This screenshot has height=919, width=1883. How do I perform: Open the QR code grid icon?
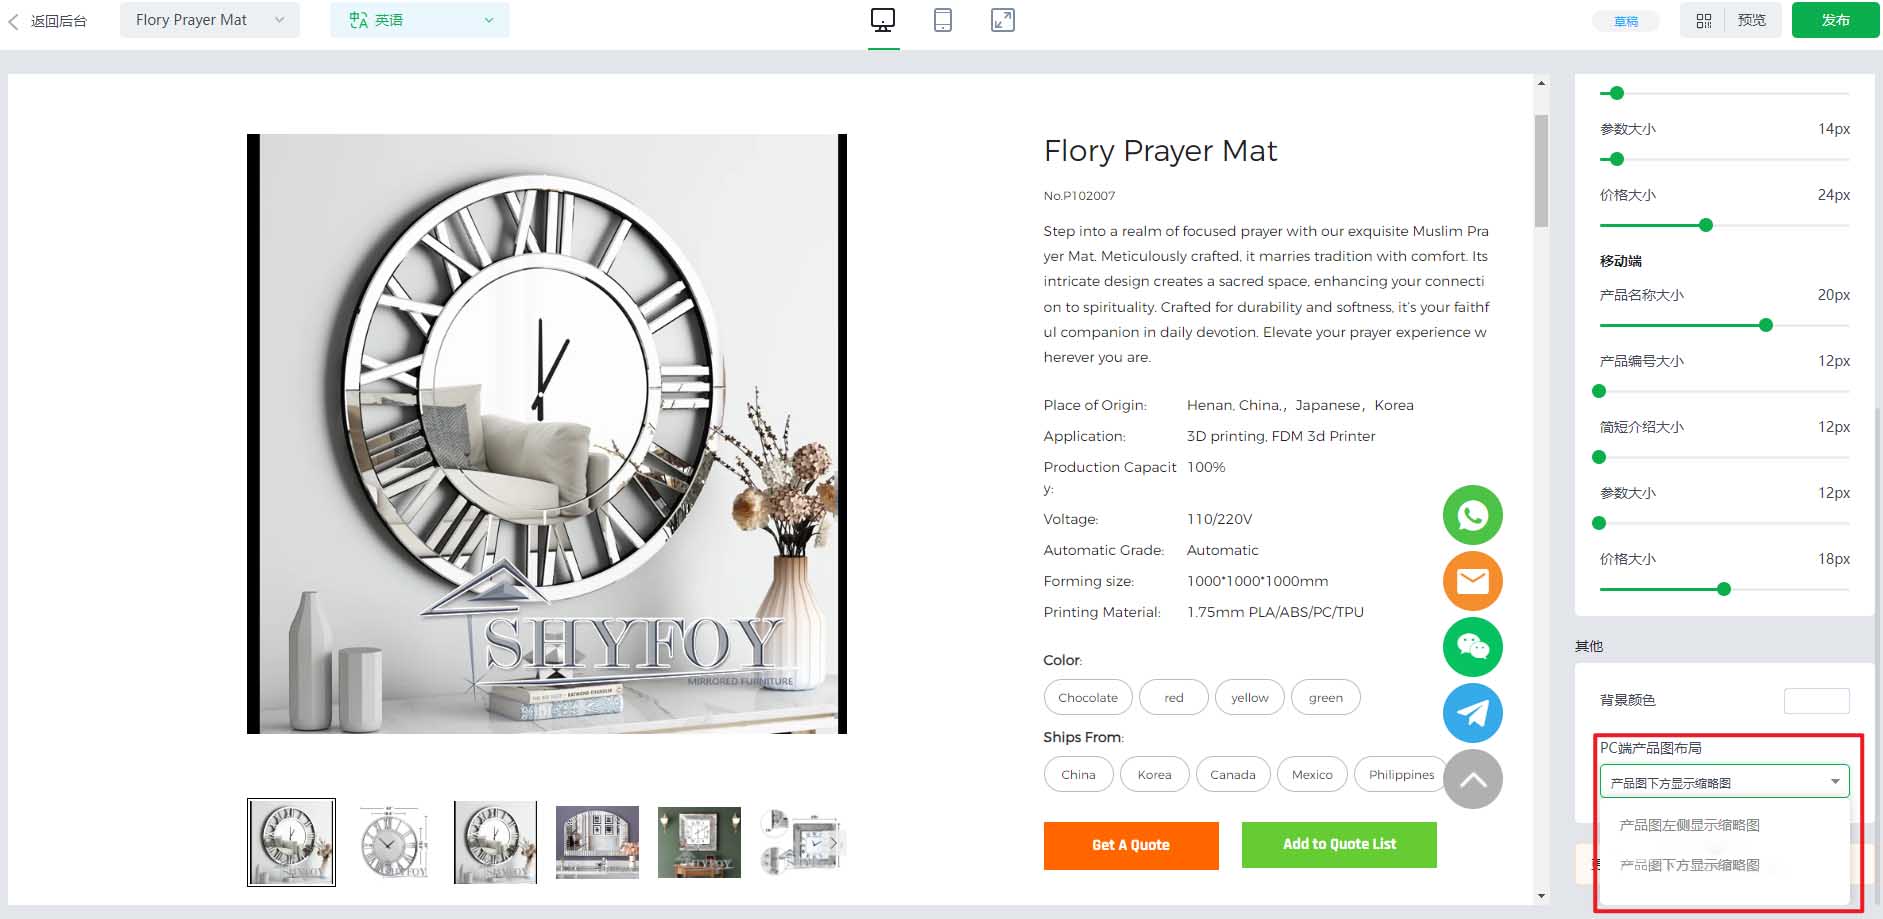point(1704,20)
